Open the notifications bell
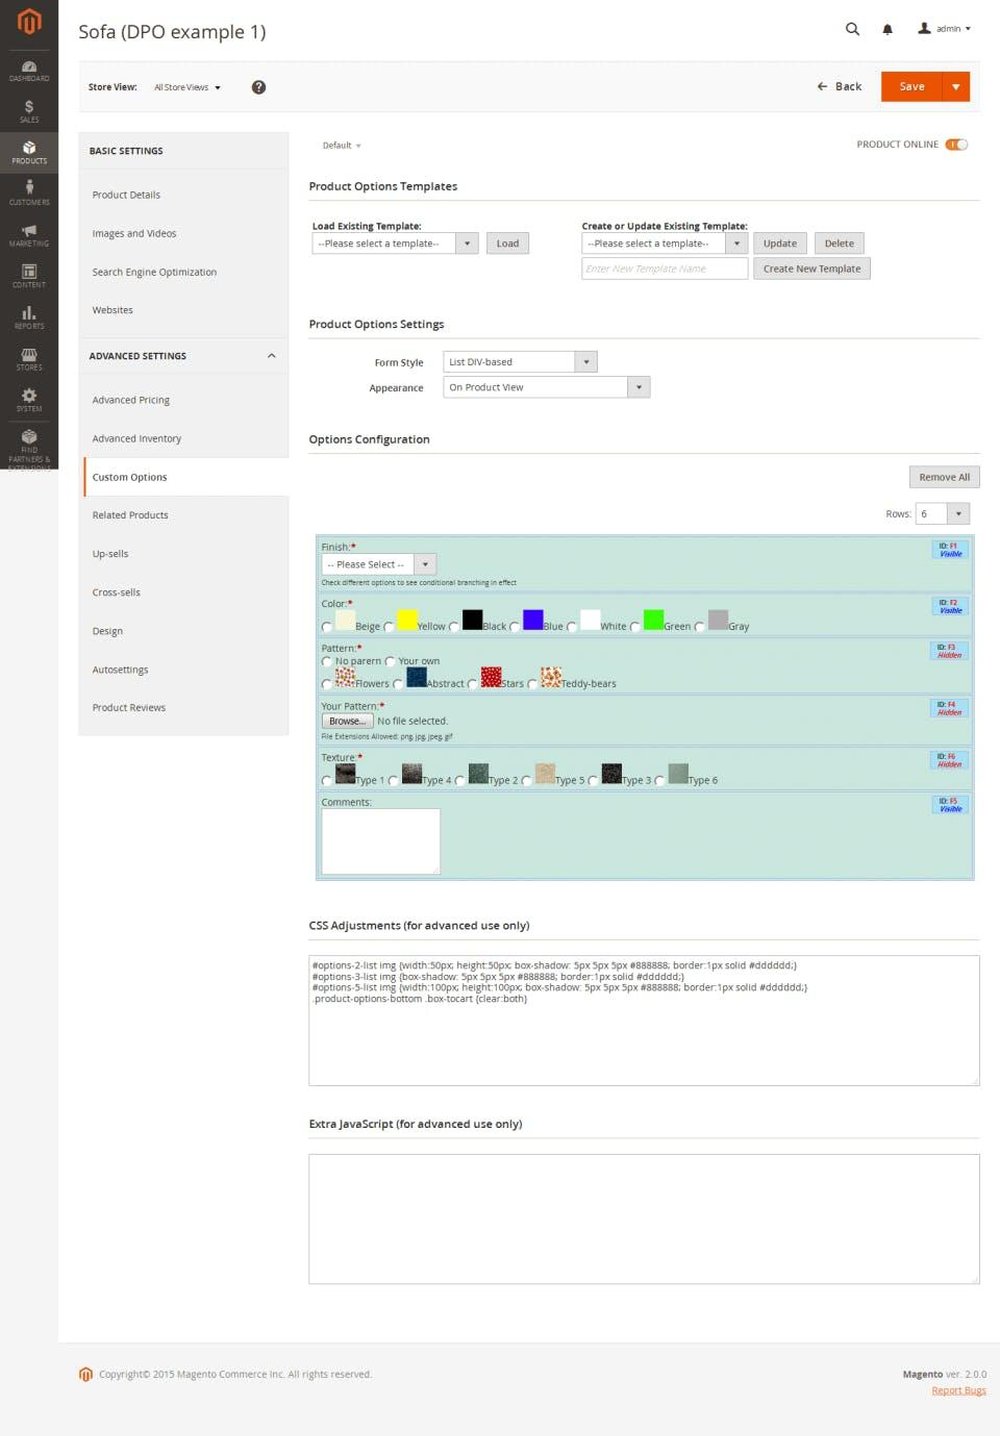This screenshot has height=1436, width=1000. click(x=887, y=29)
